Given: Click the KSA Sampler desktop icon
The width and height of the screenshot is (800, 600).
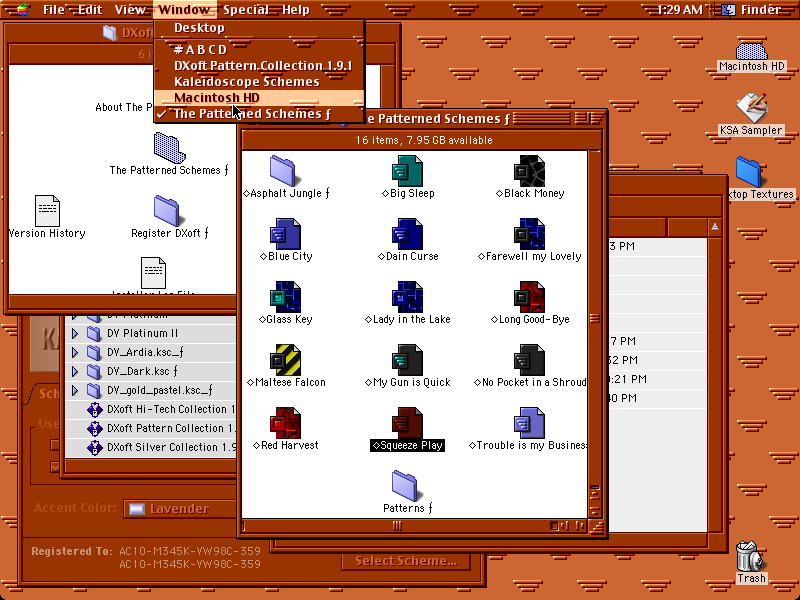Looking at the screenshot, I should 752,107.
